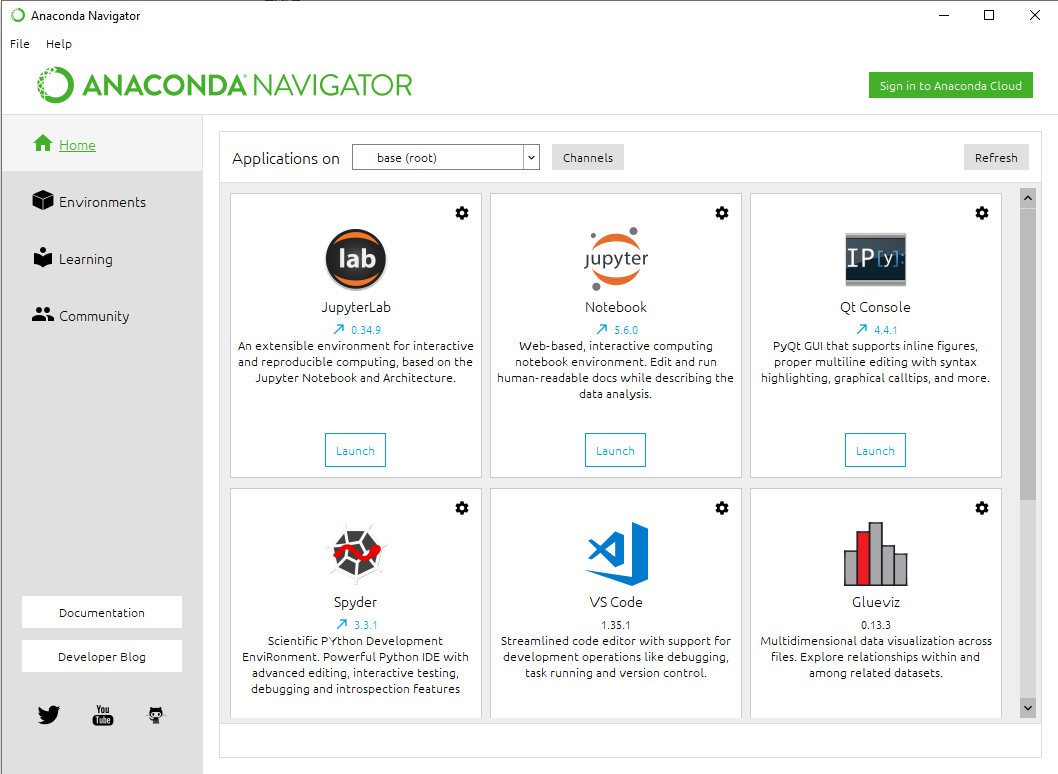This screenshot has height=774, width=1058.
Task: Click the VS Code version 1.35.1
Action: point(615,625)
